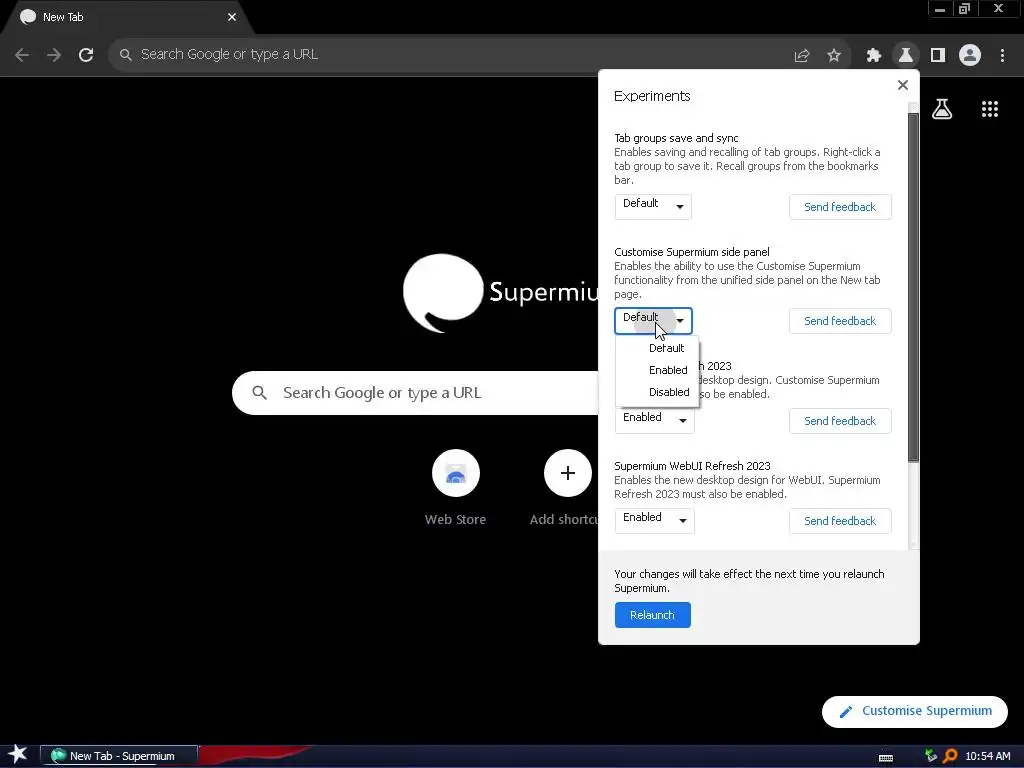Send feedback for Customise Supermium side panel
The width and height of the screenshot is (1024, 768).
click(840, 321)
